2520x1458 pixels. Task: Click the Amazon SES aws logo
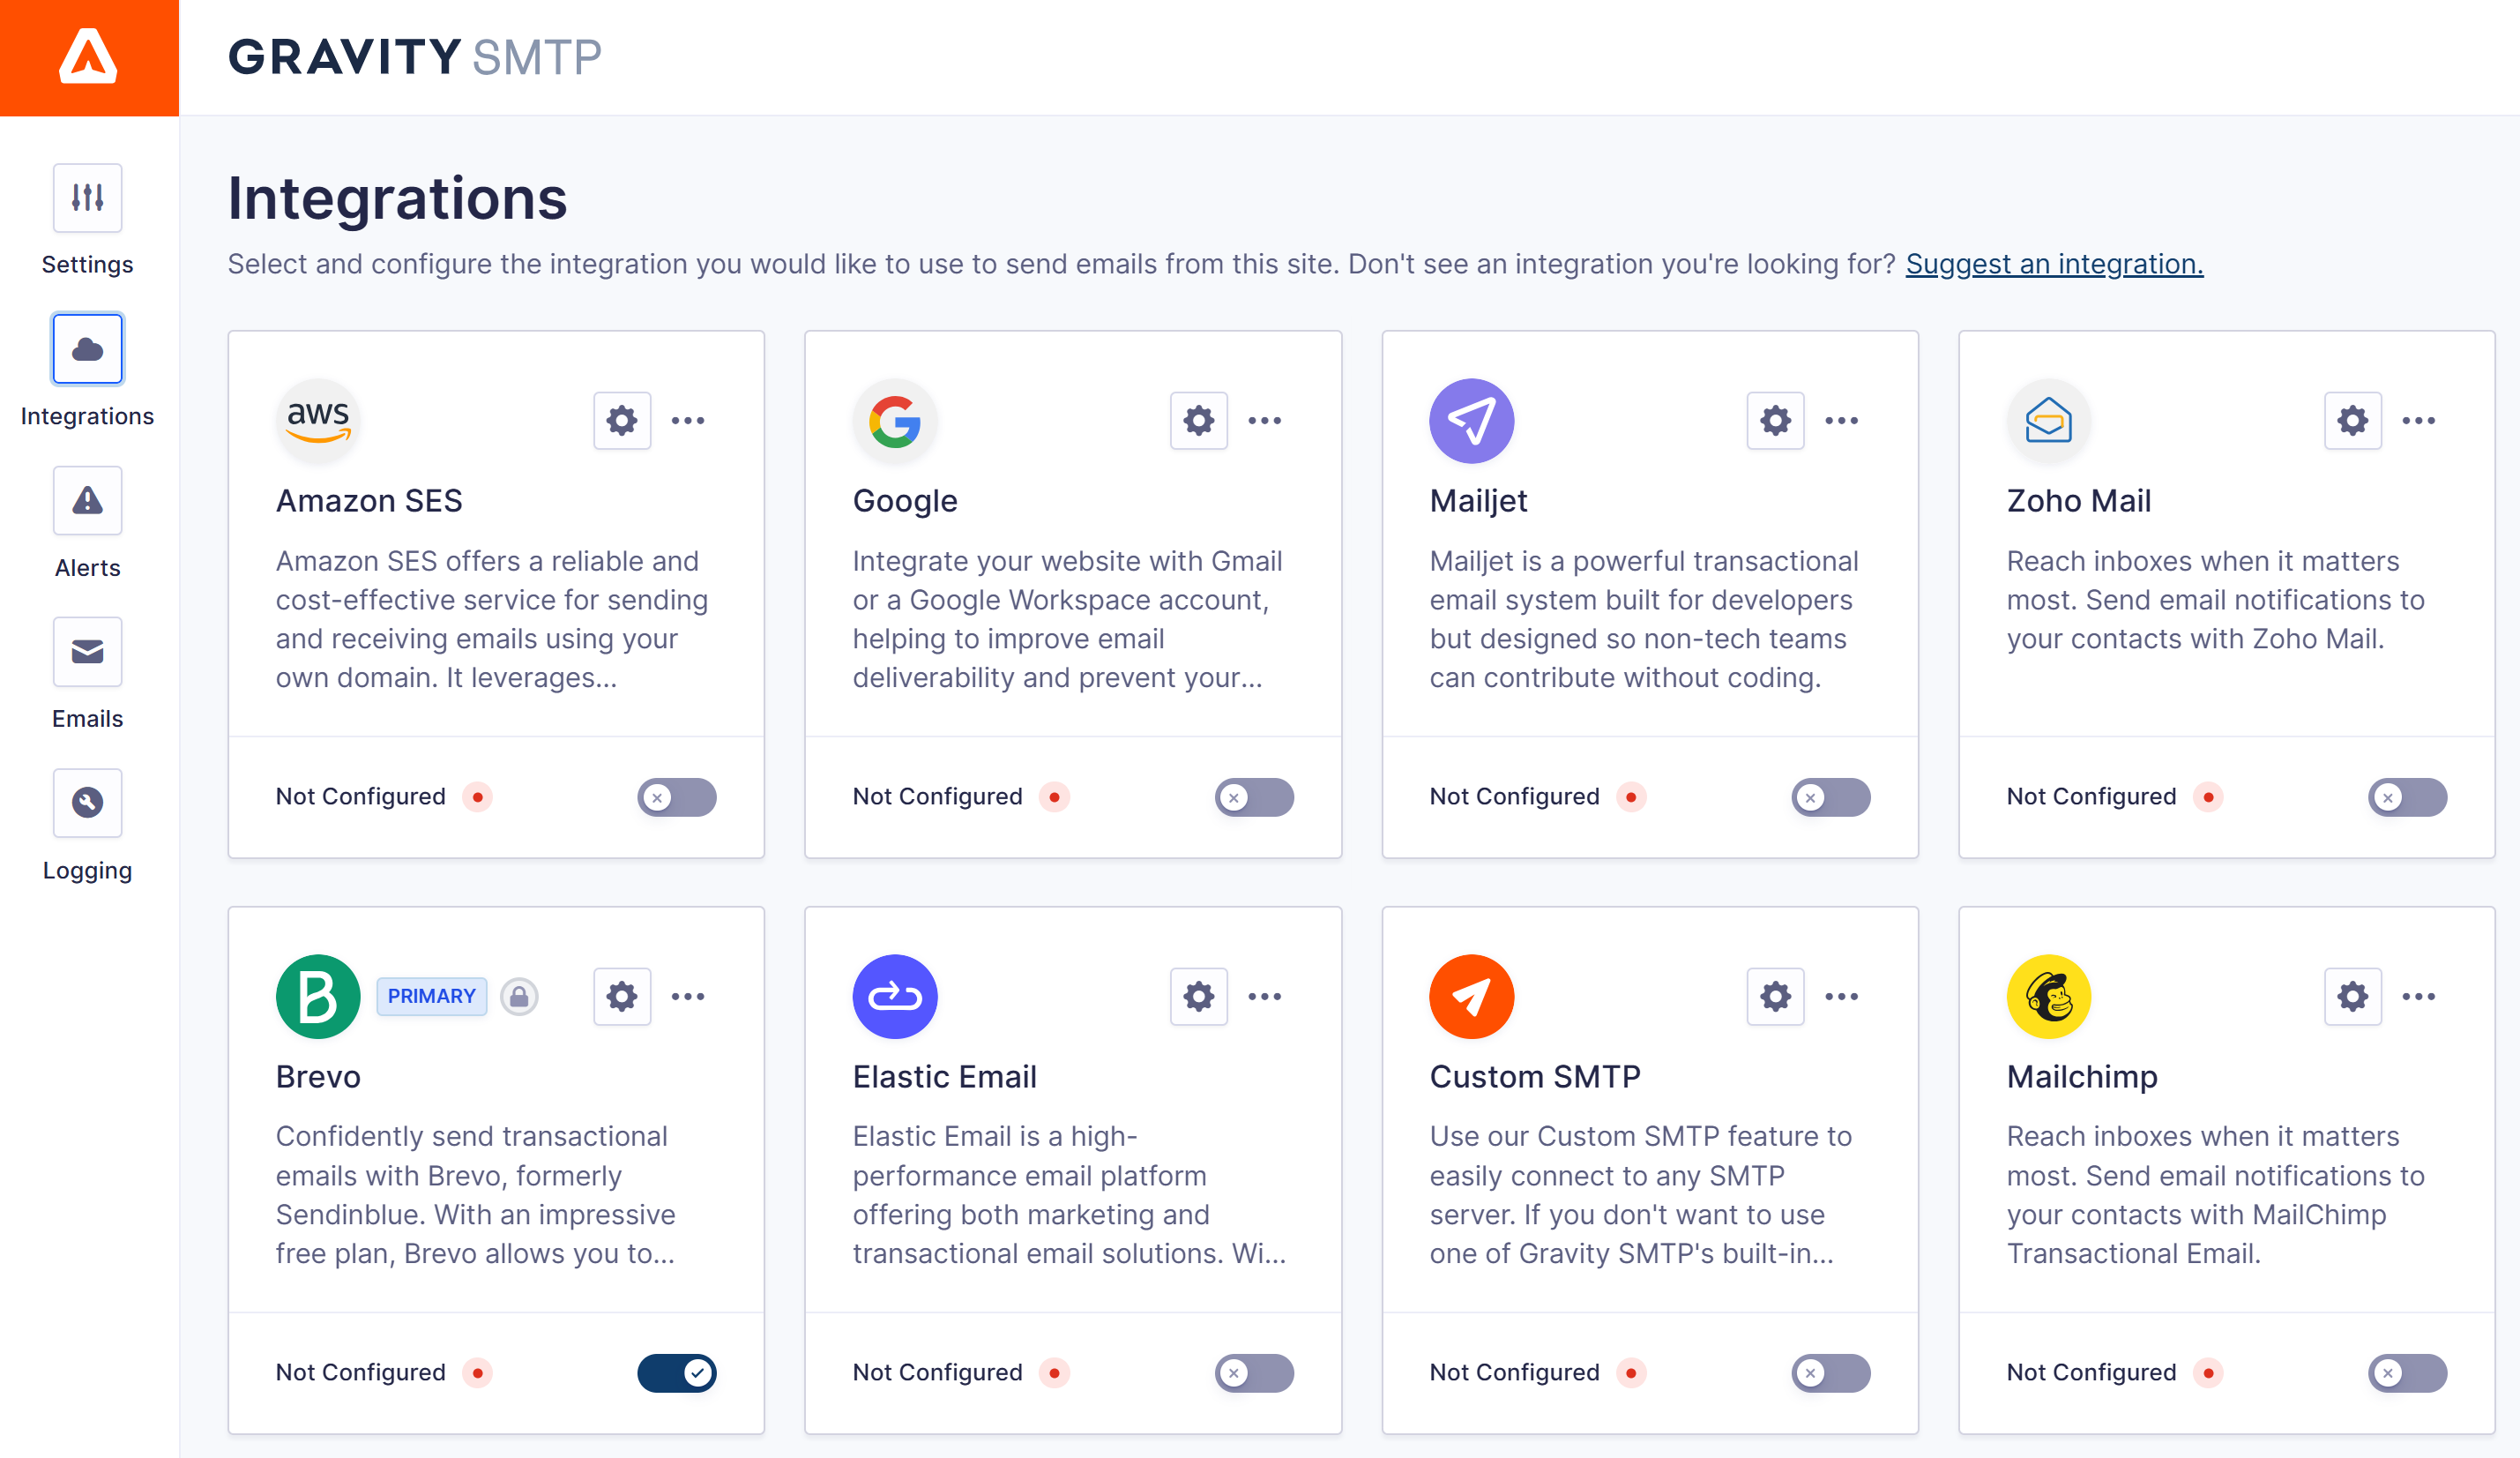click(318, 421)
